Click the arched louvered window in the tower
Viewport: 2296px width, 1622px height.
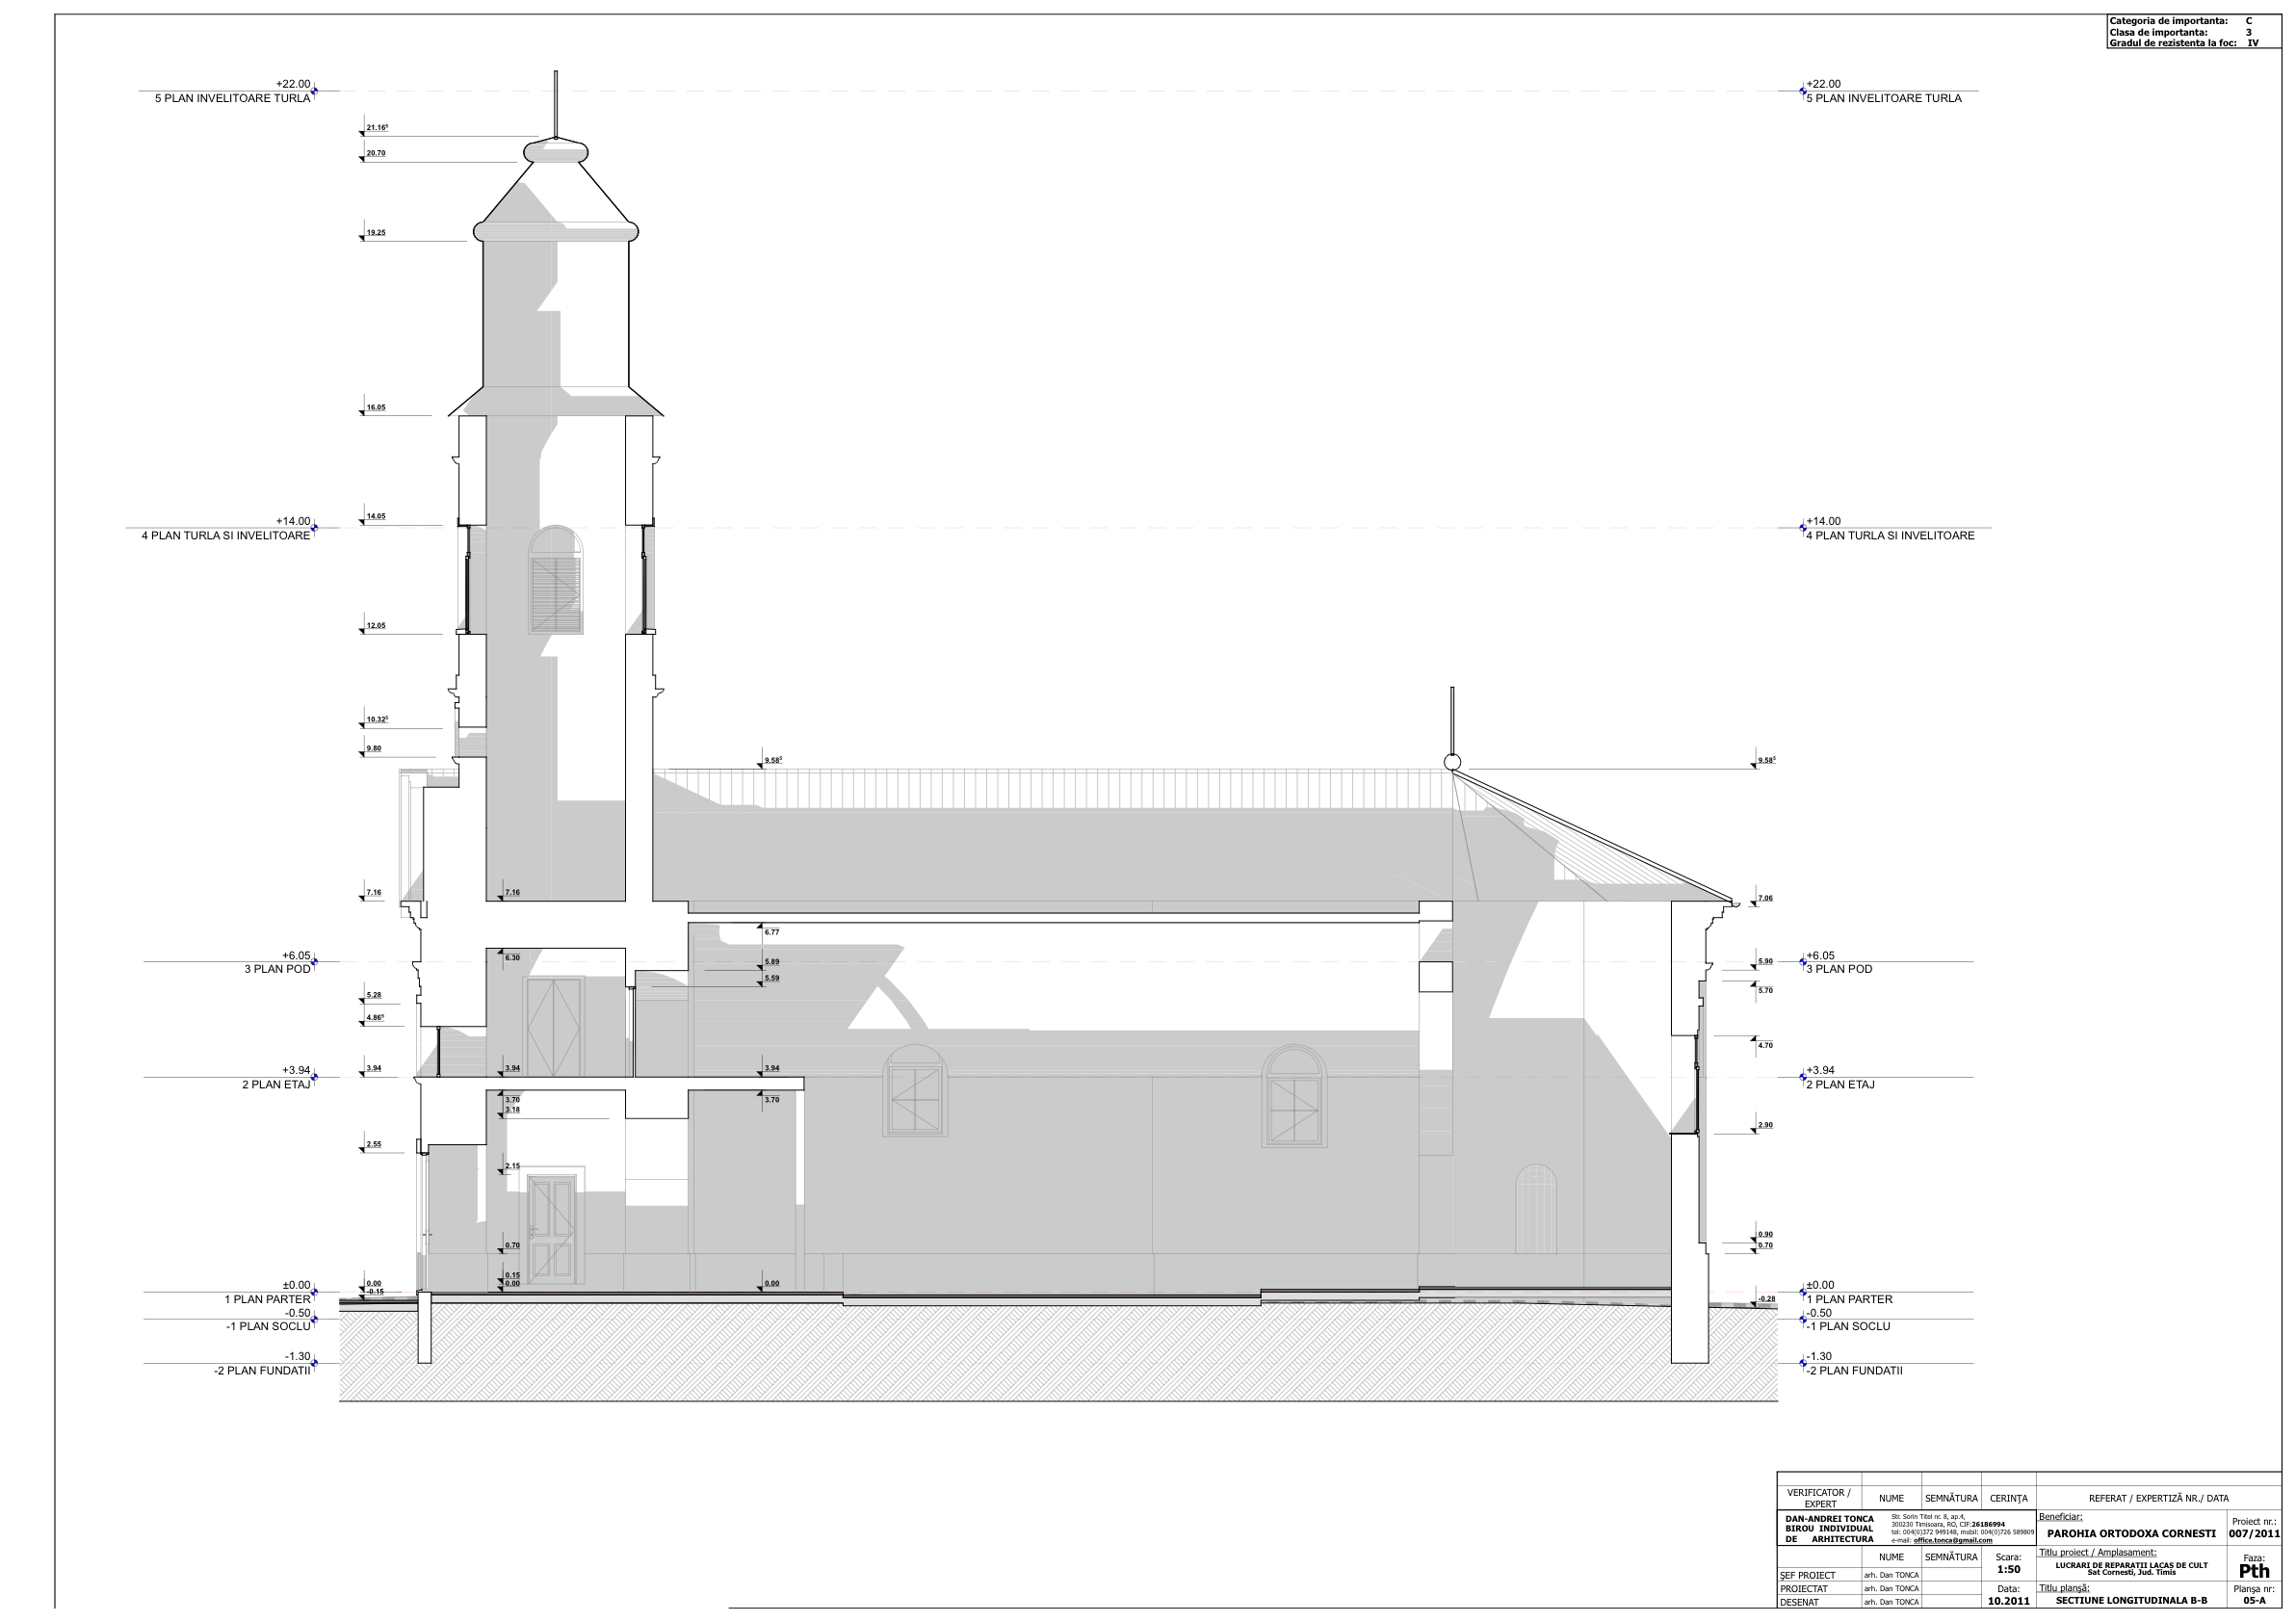[x=556, y=581]
